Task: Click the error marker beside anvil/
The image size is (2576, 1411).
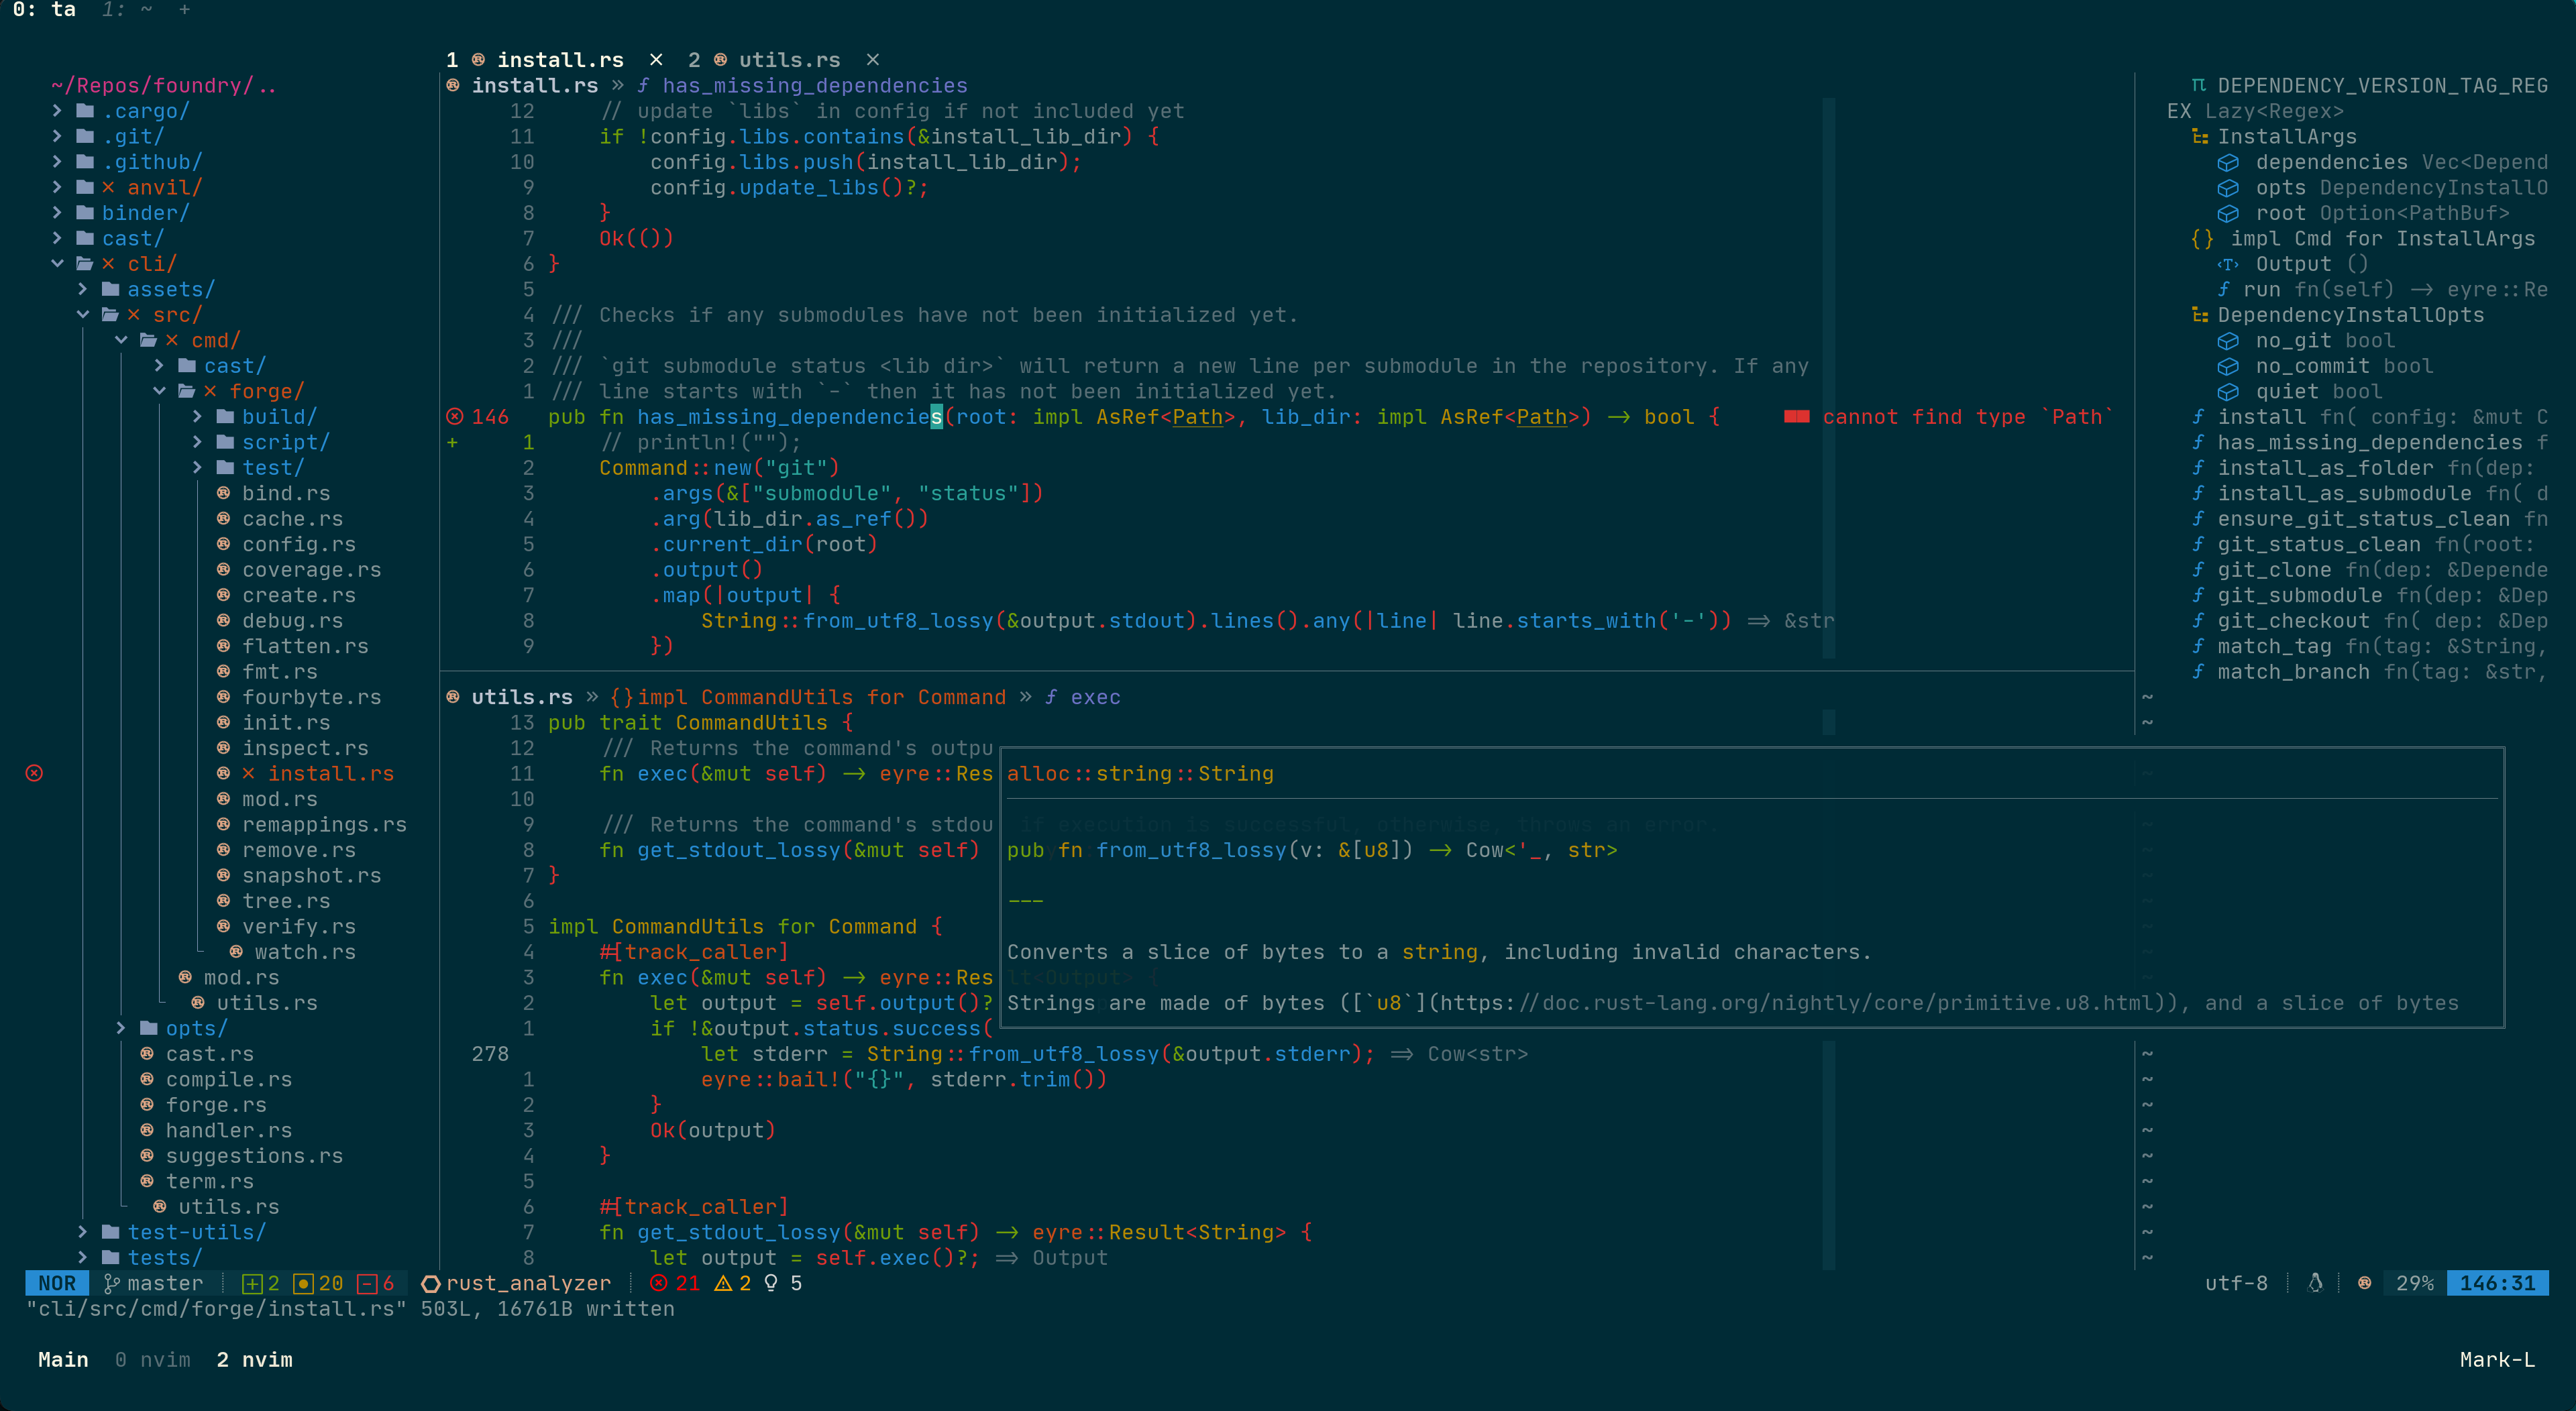Action: [x=108, y=188]
